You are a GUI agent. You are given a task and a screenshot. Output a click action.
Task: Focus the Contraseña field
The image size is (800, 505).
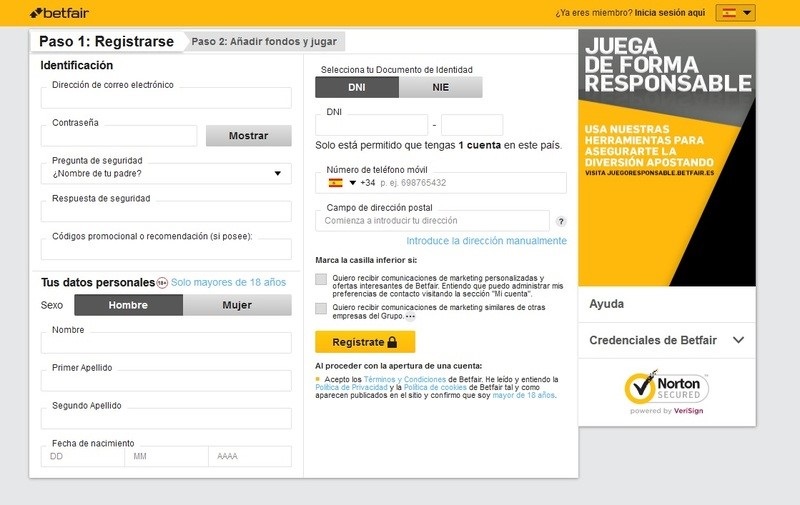[119, 136]
